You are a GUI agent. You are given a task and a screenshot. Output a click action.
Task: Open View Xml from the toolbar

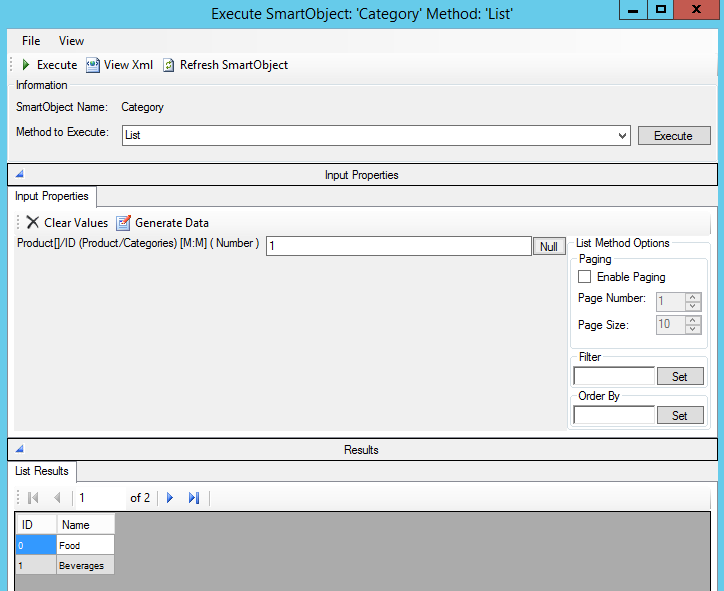tap(121, 65)
